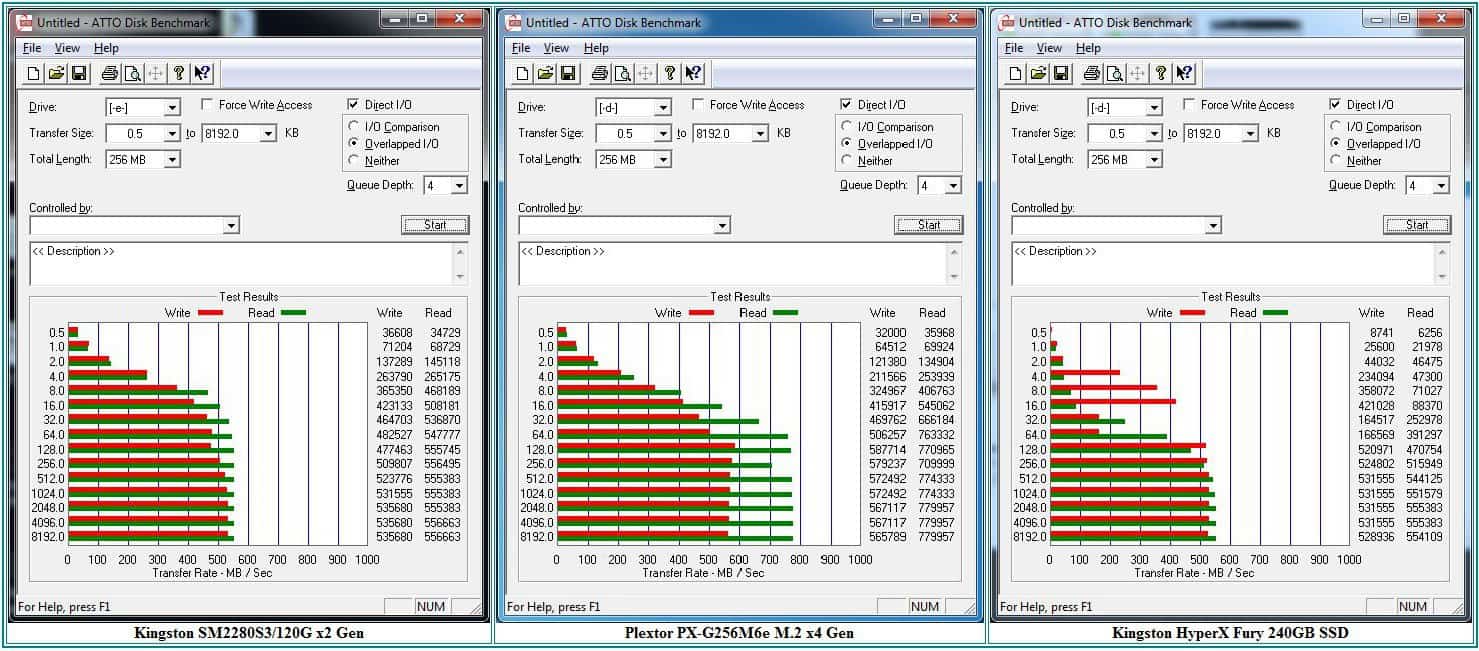
Task: Click the context help arrow icon, left window
Action: [202, 73]
